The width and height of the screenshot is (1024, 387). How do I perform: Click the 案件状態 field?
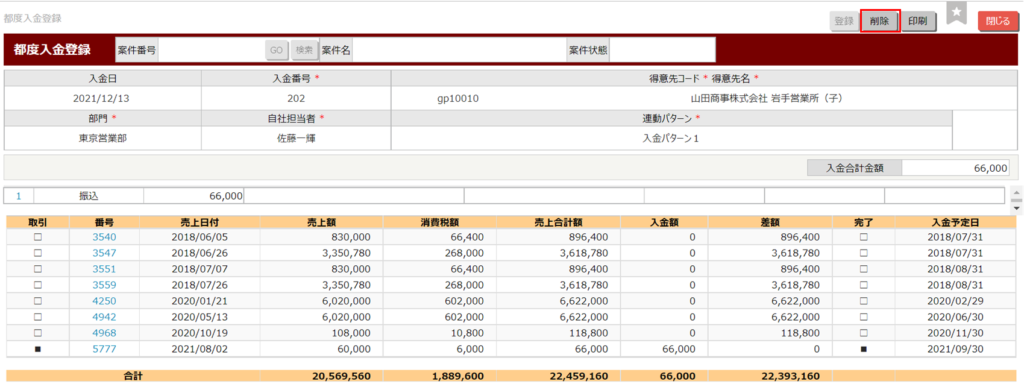point(662,50)
